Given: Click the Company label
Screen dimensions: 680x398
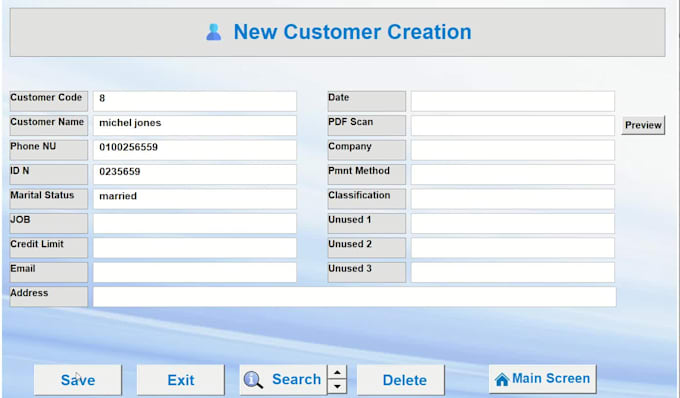Looking at the screenshot, I should pos(366,150).
